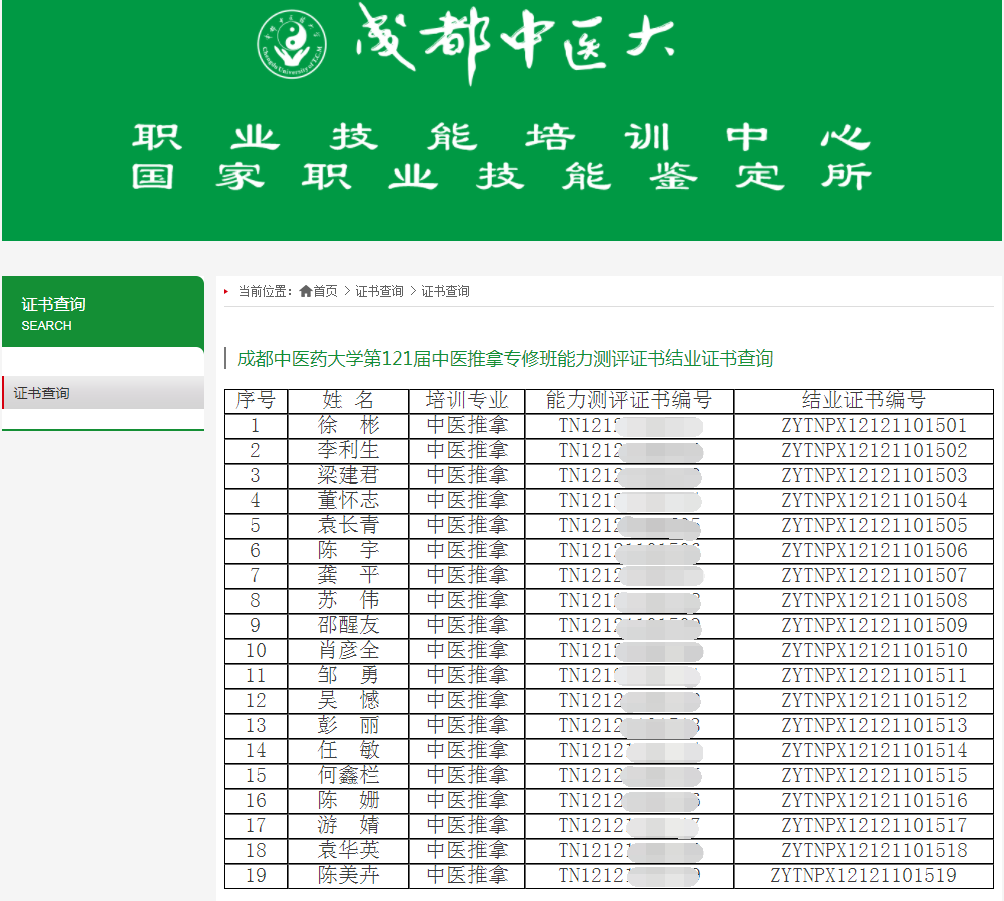The image size is (1004, 901).
Task: Click certificate number ZYTNPX12121101502
Action: pos(874,450)
